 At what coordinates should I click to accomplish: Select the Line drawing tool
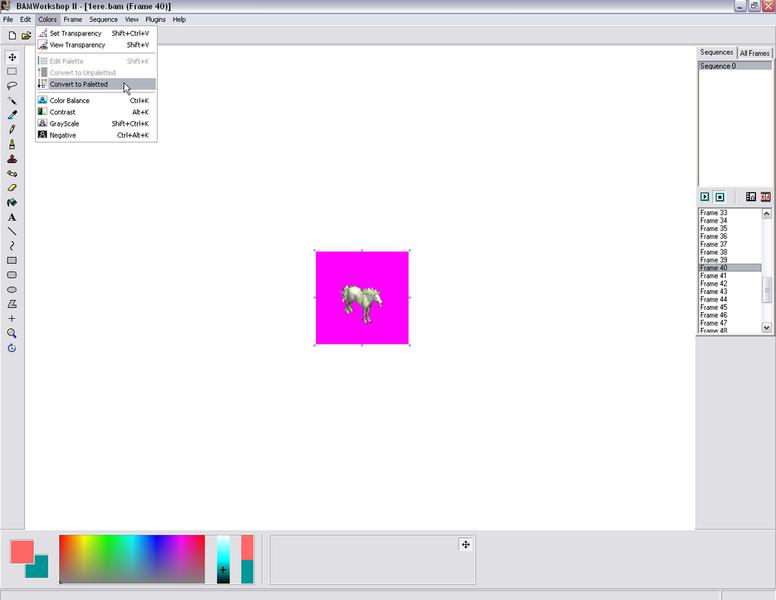coord(12,231)
